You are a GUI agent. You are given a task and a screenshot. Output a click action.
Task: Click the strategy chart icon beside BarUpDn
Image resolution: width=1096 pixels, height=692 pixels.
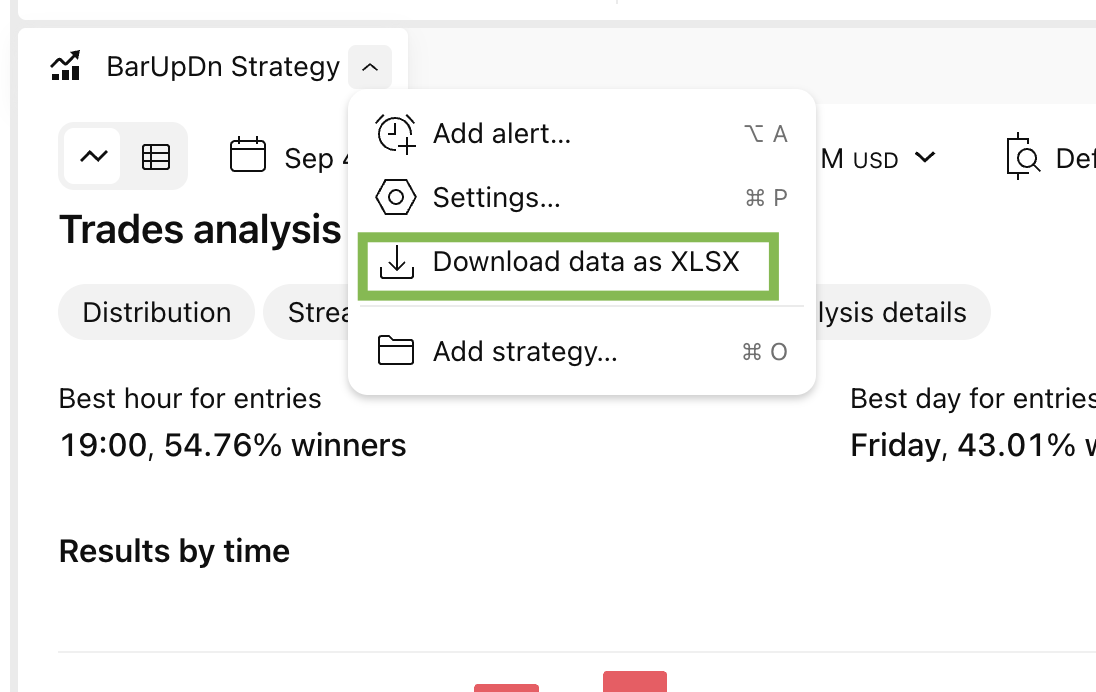66,66
